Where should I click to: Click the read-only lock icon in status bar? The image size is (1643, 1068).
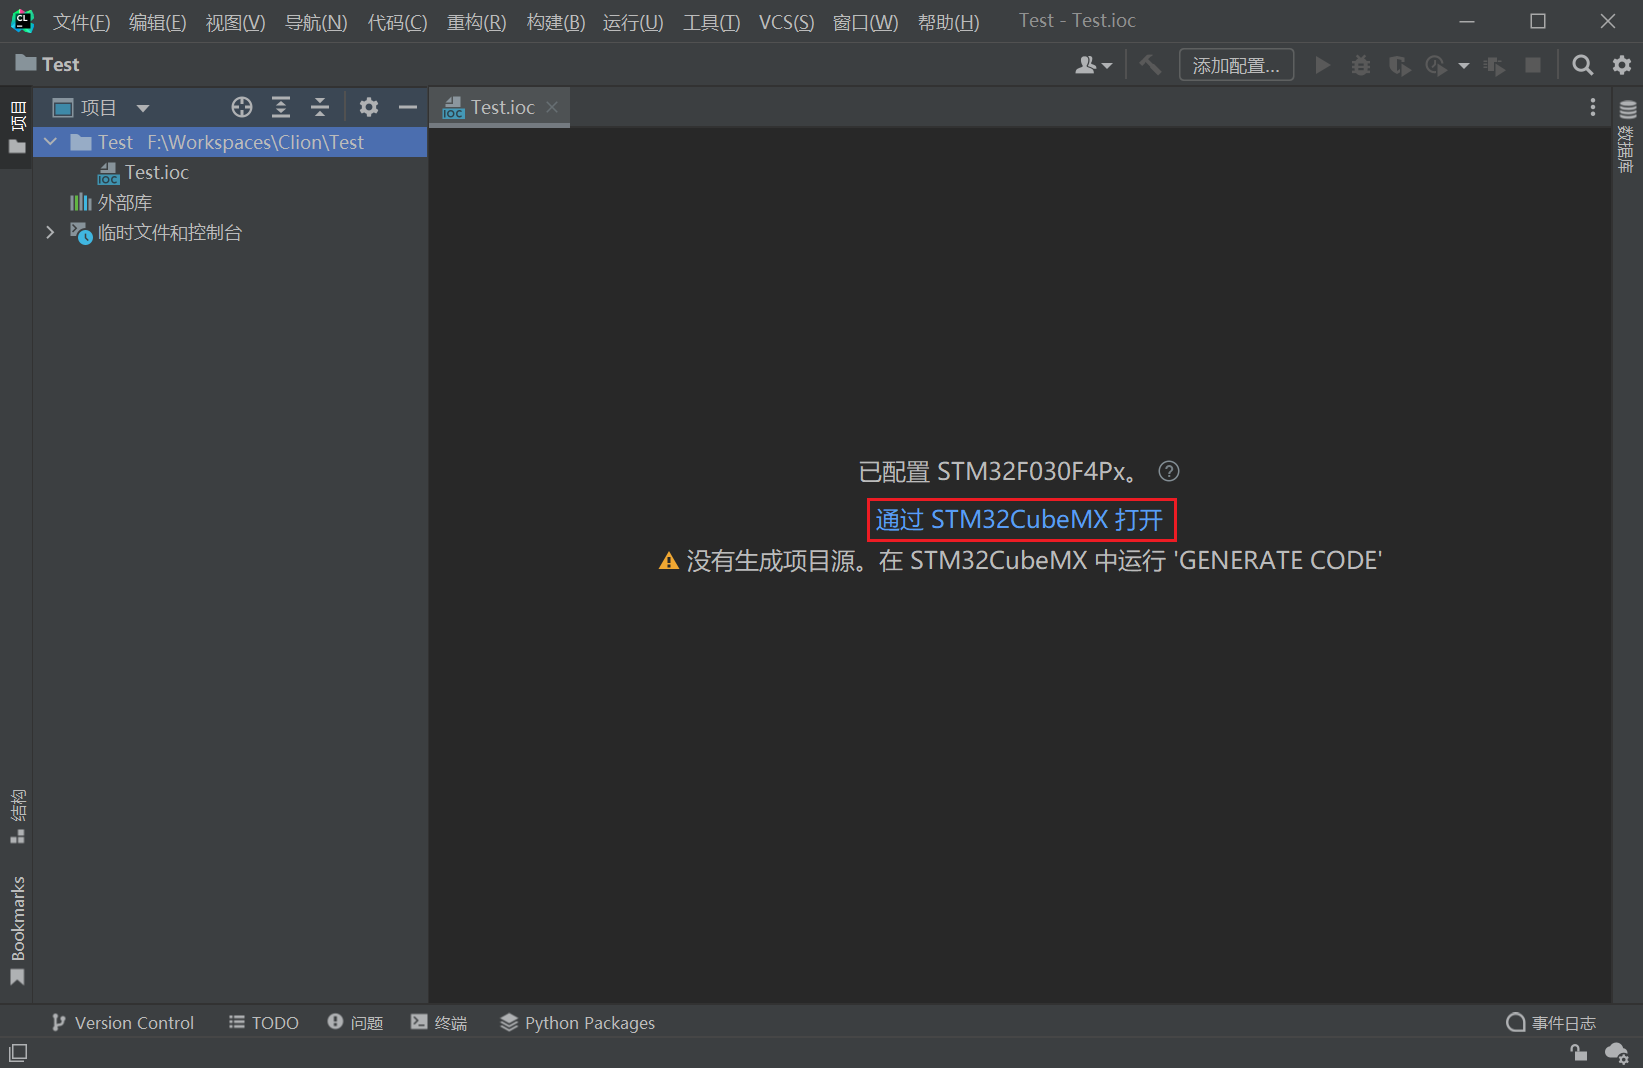[1578, 1052]
